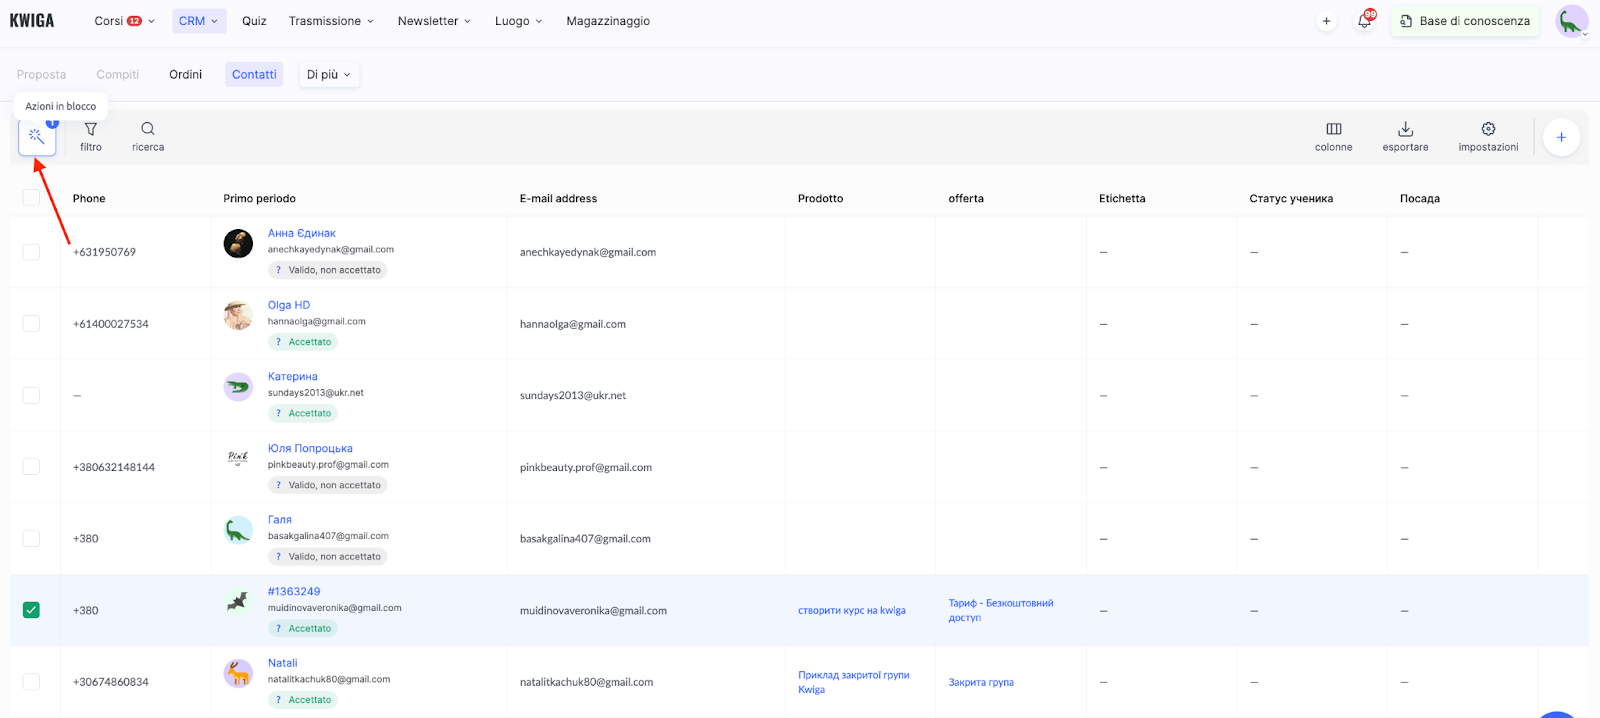Click the E-mail address column header
This screenshot has width=1600, height=718.
[558, 199]
